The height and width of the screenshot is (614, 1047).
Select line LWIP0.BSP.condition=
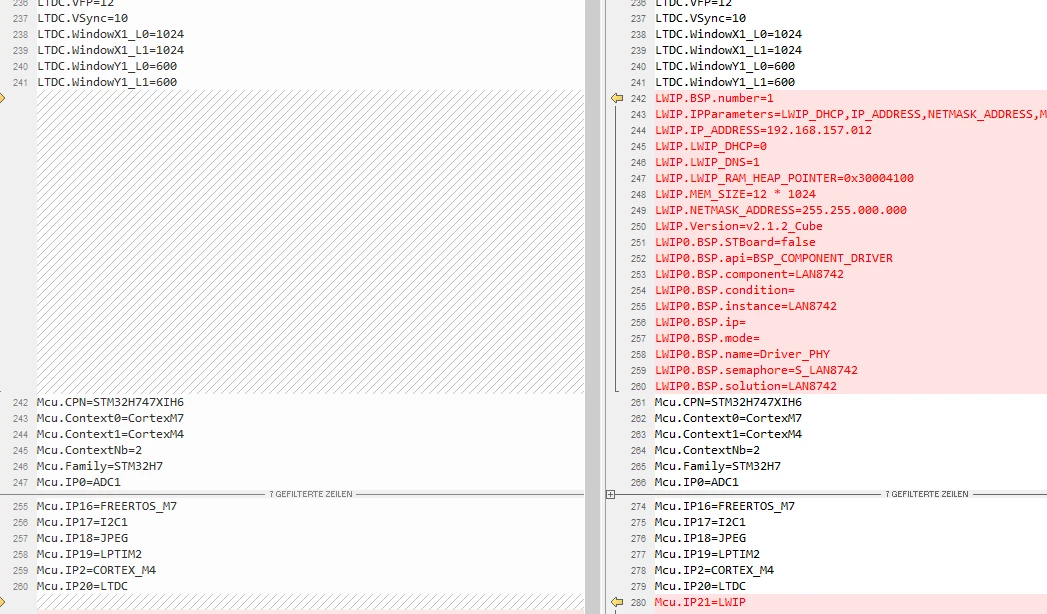(724, 290)
